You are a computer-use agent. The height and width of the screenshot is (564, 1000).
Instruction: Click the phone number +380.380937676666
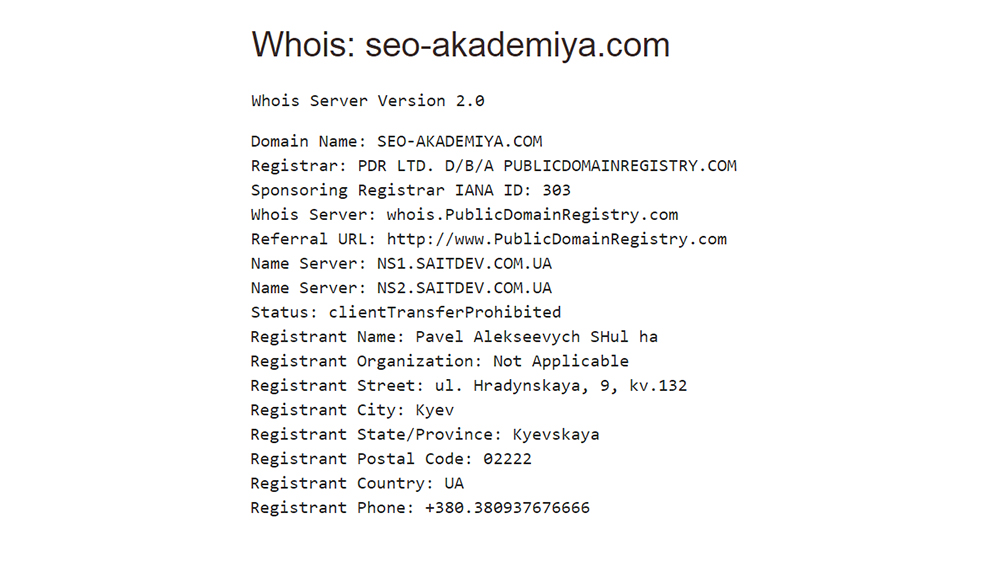coord(507,508)
